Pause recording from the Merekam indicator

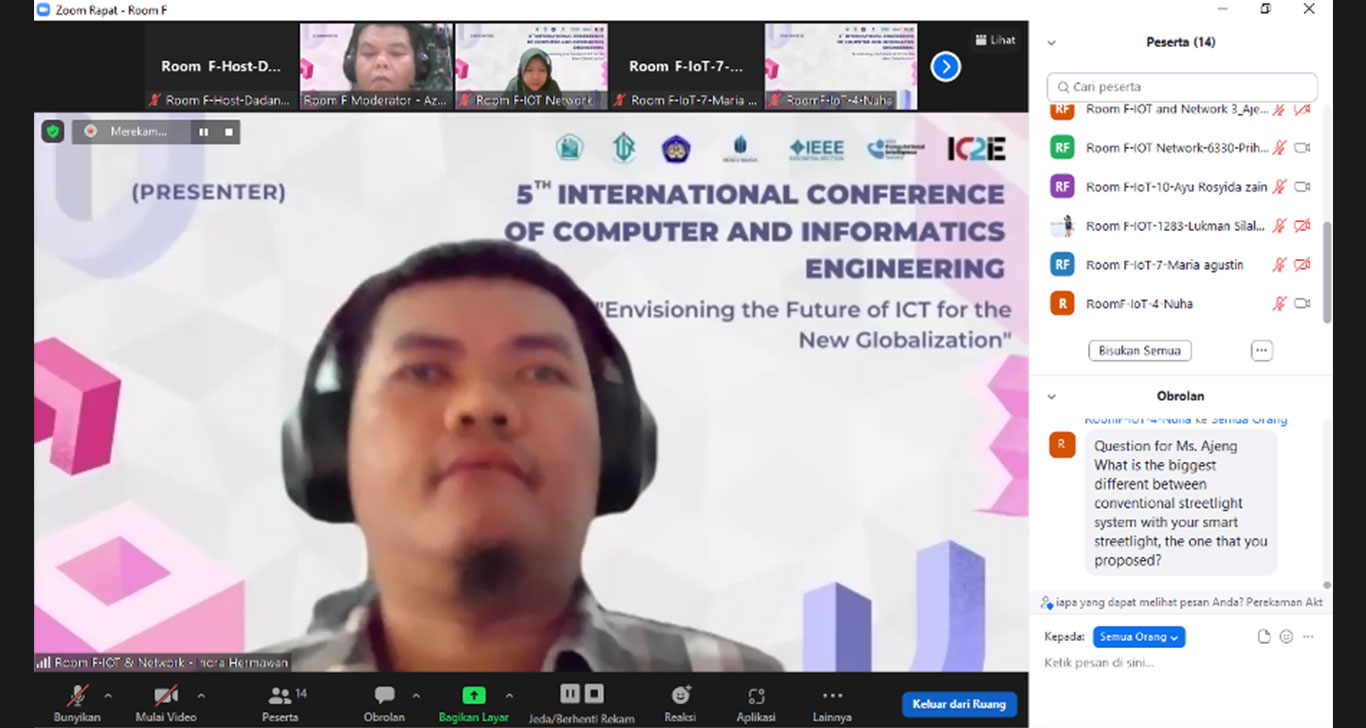[204, 132]
